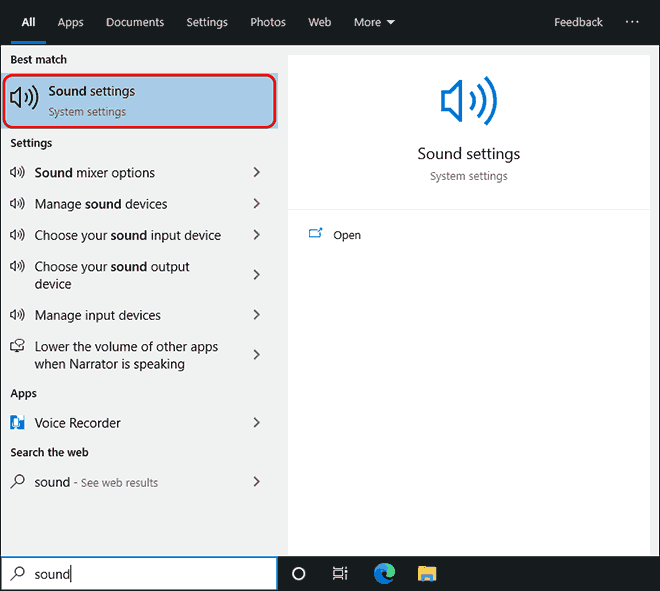Viewport: 660px width, 591px height.
Task: Expand Lower the volume of other apps chevron
Action: click(x=256, y=355)
